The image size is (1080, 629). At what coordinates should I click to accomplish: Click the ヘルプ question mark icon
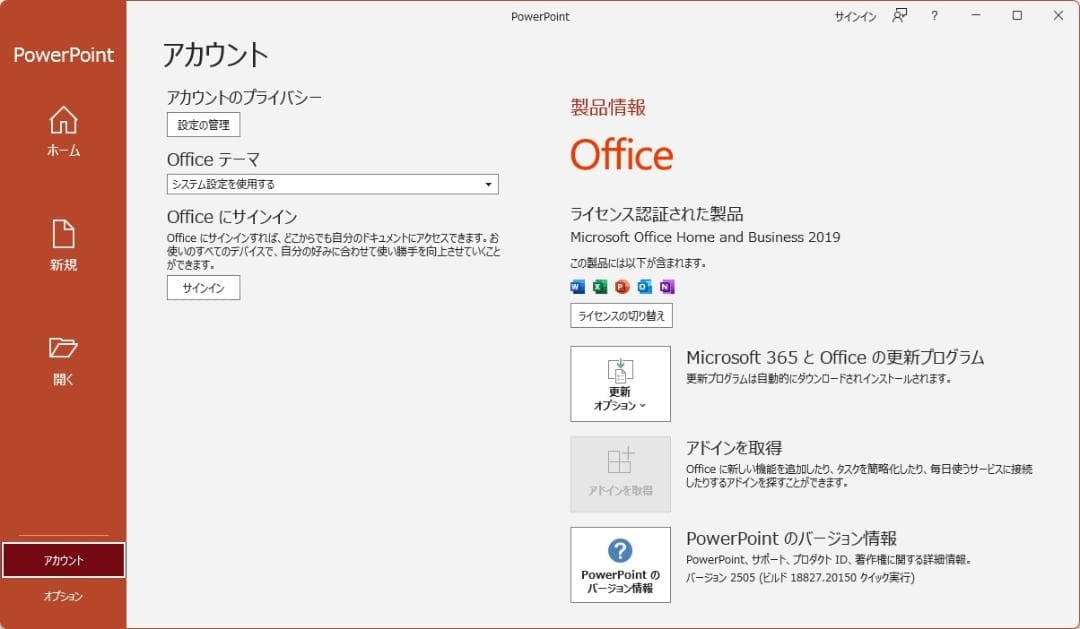pyautogui.click(x=933, y=16)
